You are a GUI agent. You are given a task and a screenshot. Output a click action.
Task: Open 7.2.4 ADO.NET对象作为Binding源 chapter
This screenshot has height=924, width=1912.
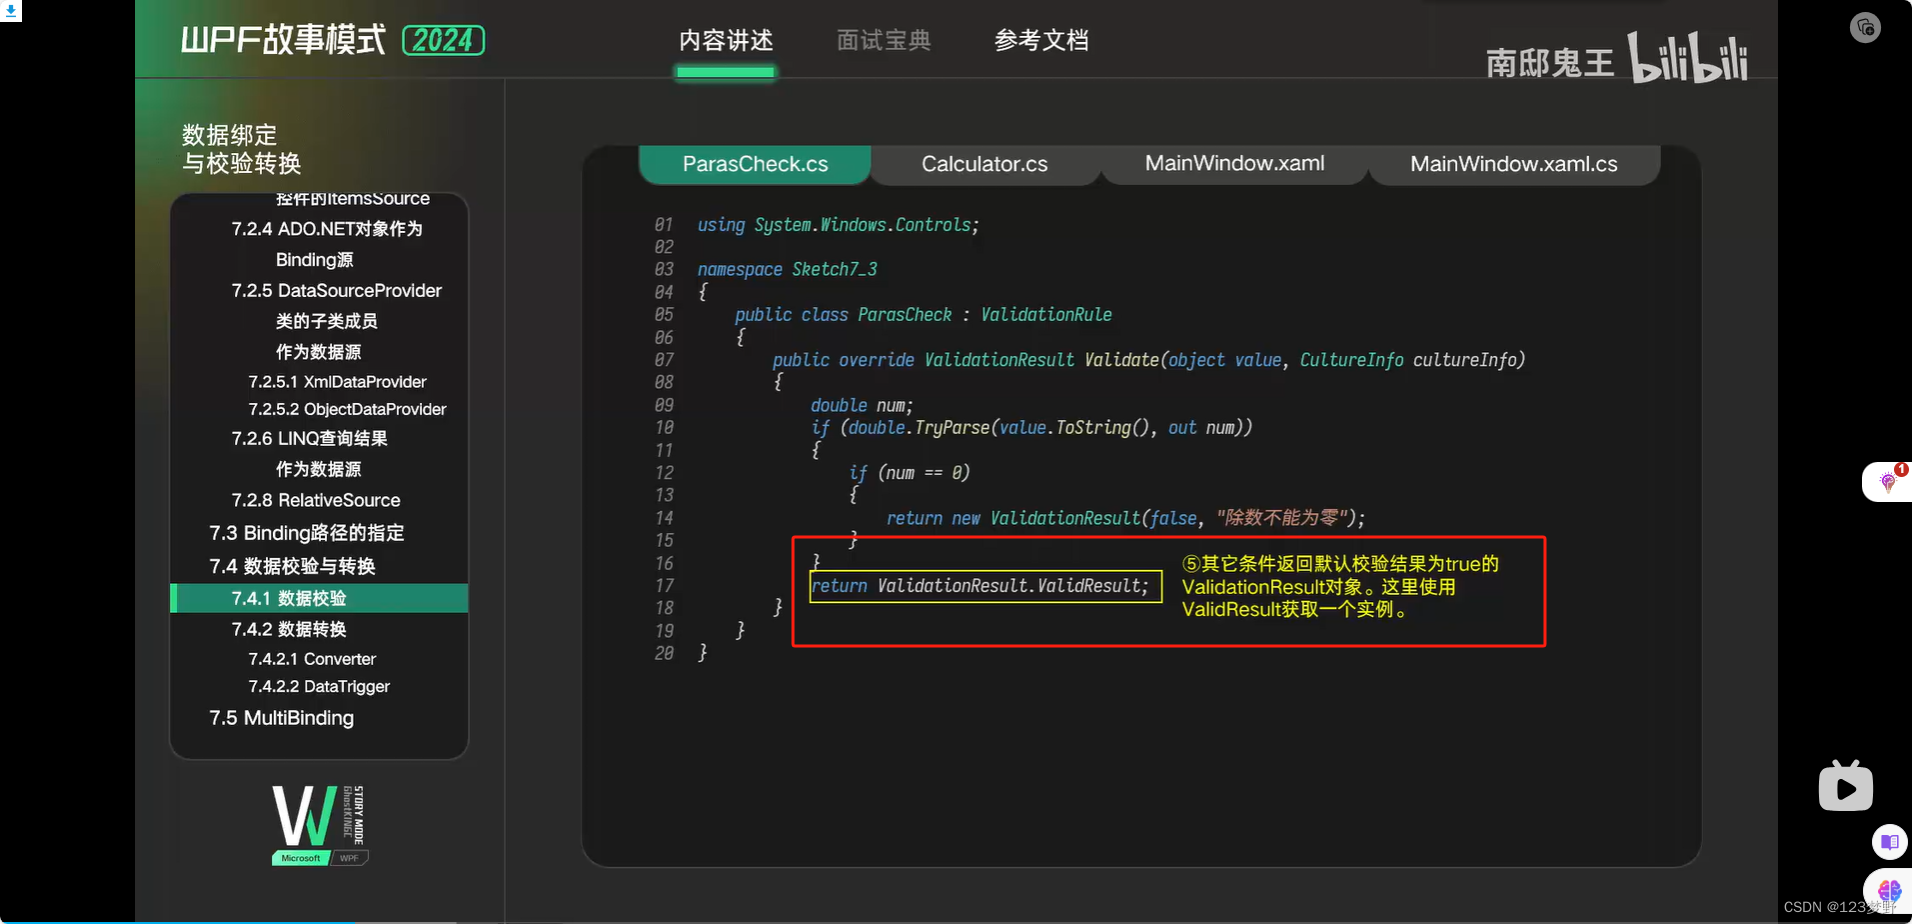327,244
